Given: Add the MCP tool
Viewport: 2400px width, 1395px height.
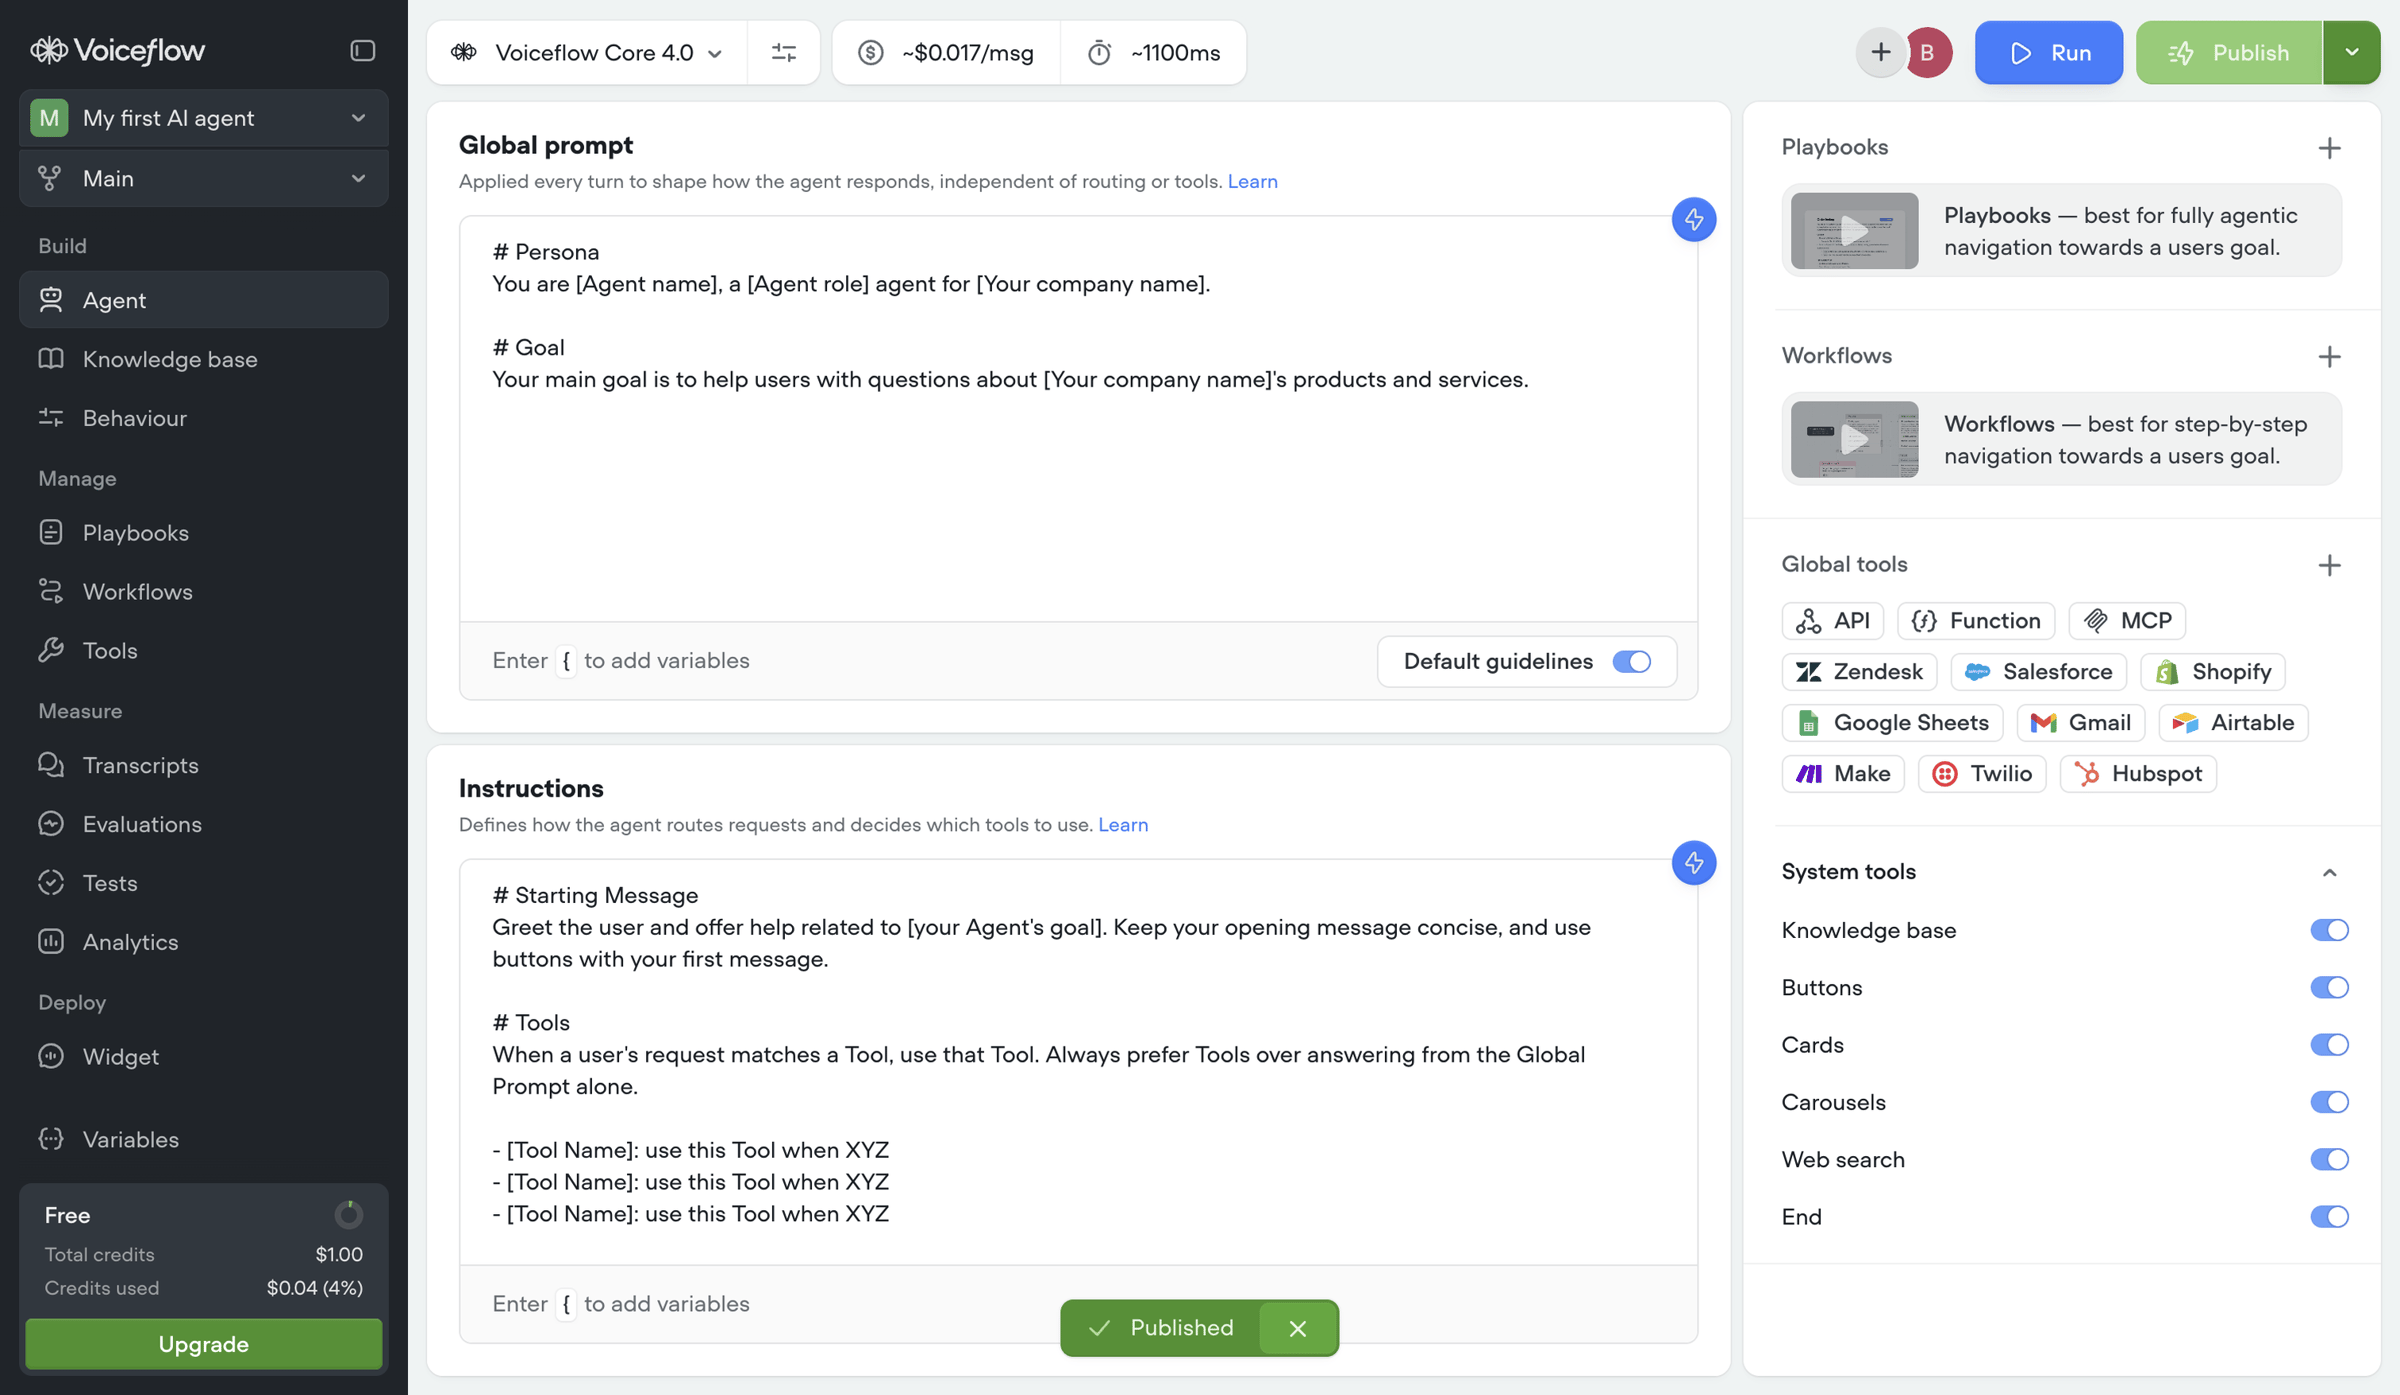Looking at the screenshot, I should pos(2127,621).
